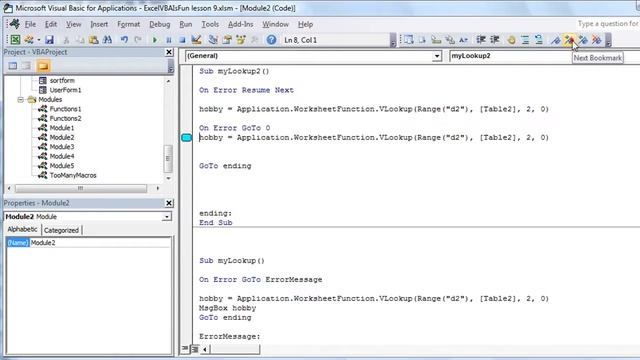Select Functions1 in the project tree
640x360 pixels.
(x=65, y=109)
